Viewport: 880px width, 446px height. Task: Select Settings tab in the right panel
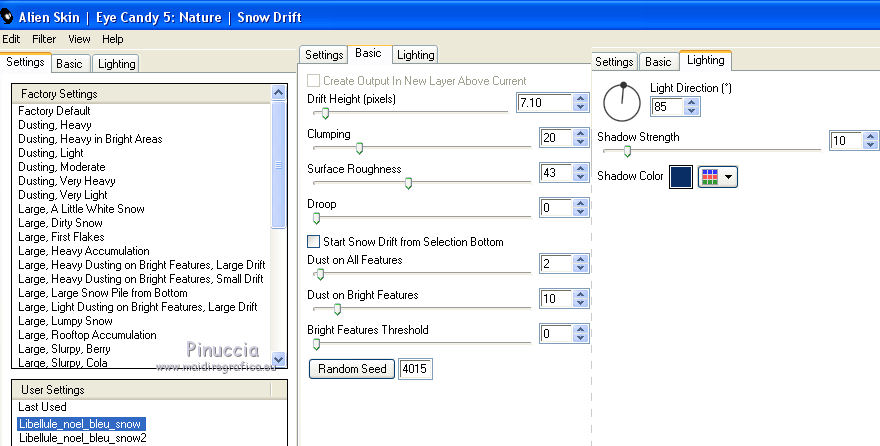pos(613,62)
